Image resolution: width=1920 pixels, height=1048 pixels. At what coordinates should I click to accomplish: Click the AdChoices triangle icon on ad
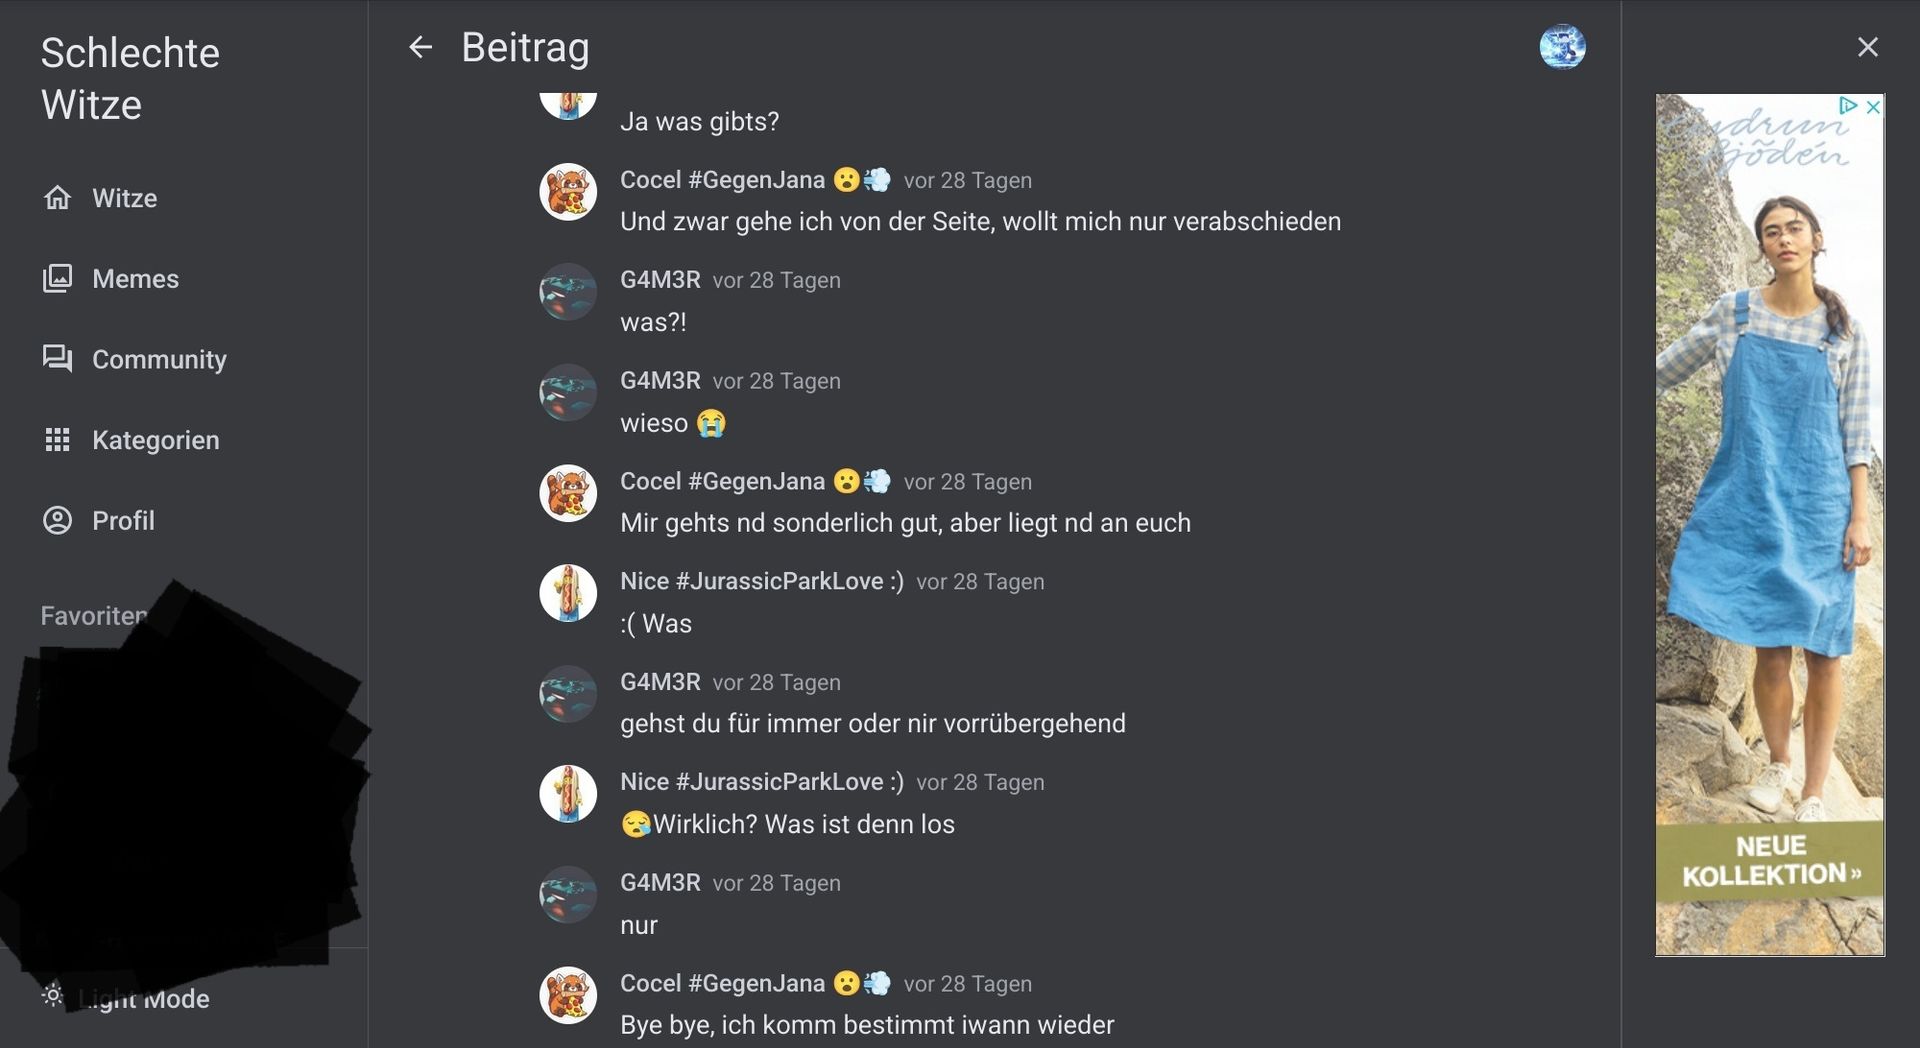1848,106
